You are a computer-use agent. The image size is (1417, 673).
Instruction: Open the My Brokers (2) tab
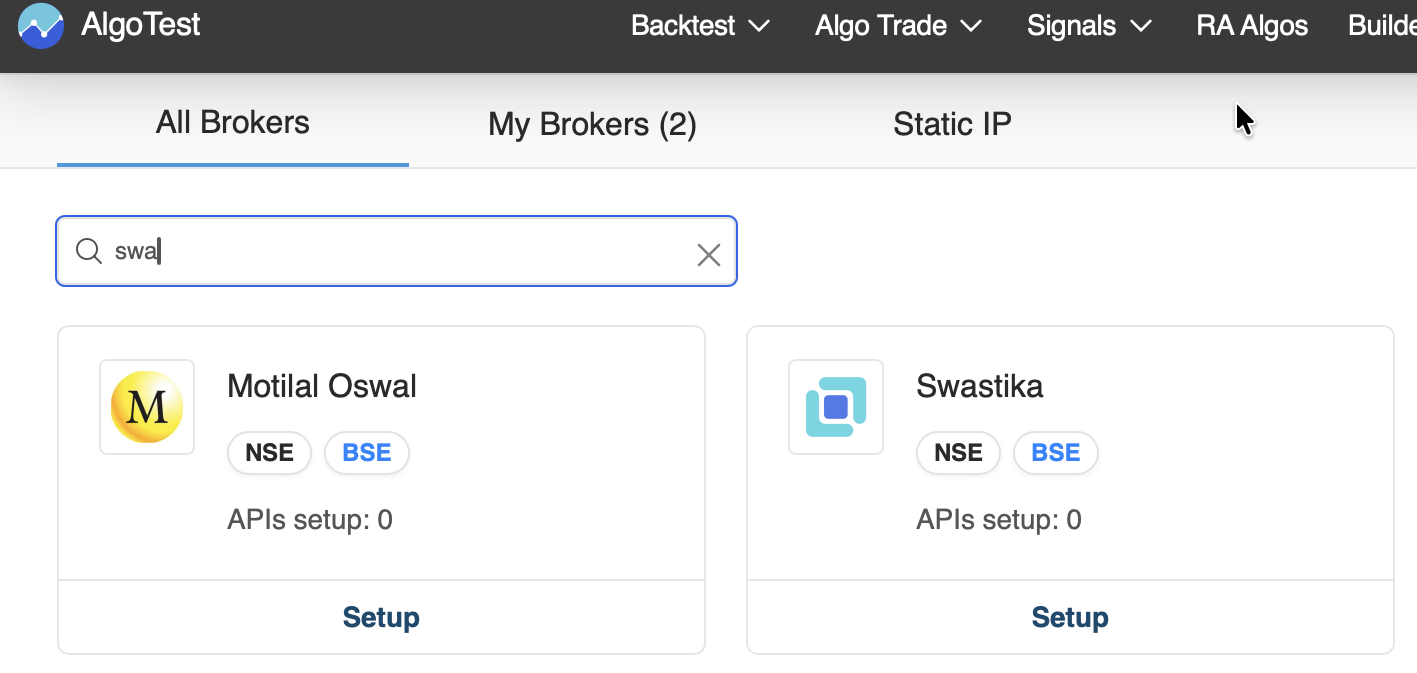[x=592, y=124]
